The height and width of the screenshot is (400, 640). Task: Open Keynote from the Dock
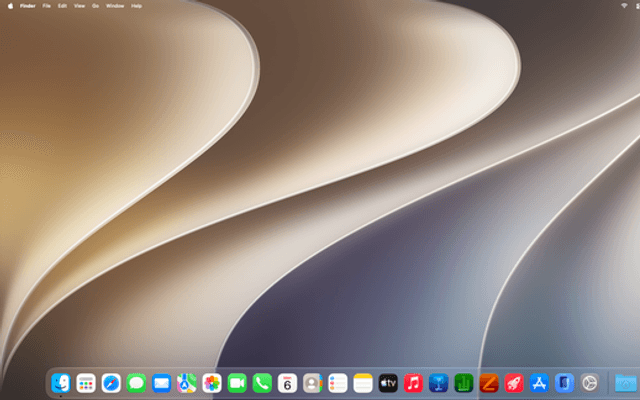pyautogui.click(x=438, y=383)
